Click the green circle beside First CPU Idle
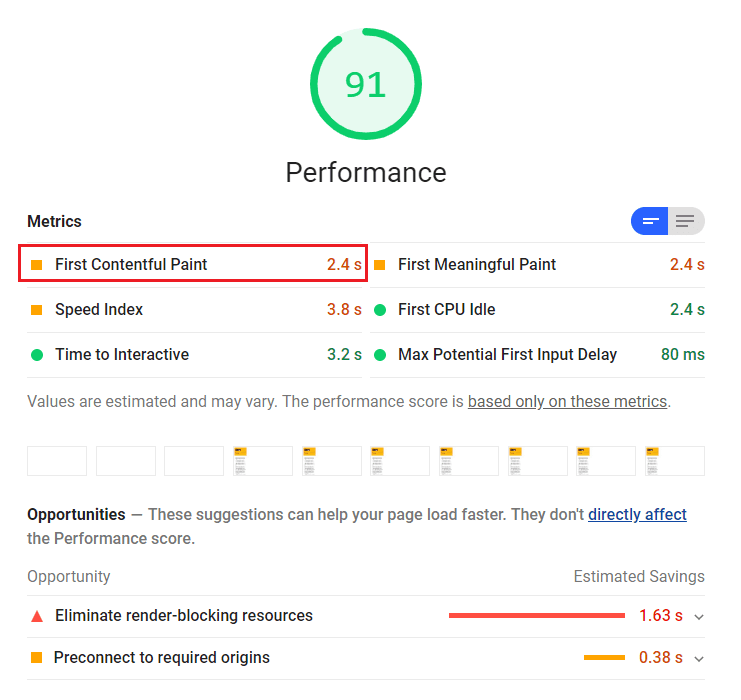Image resolution: width=741 pixels, height=700 pixels. pos(380,310)
